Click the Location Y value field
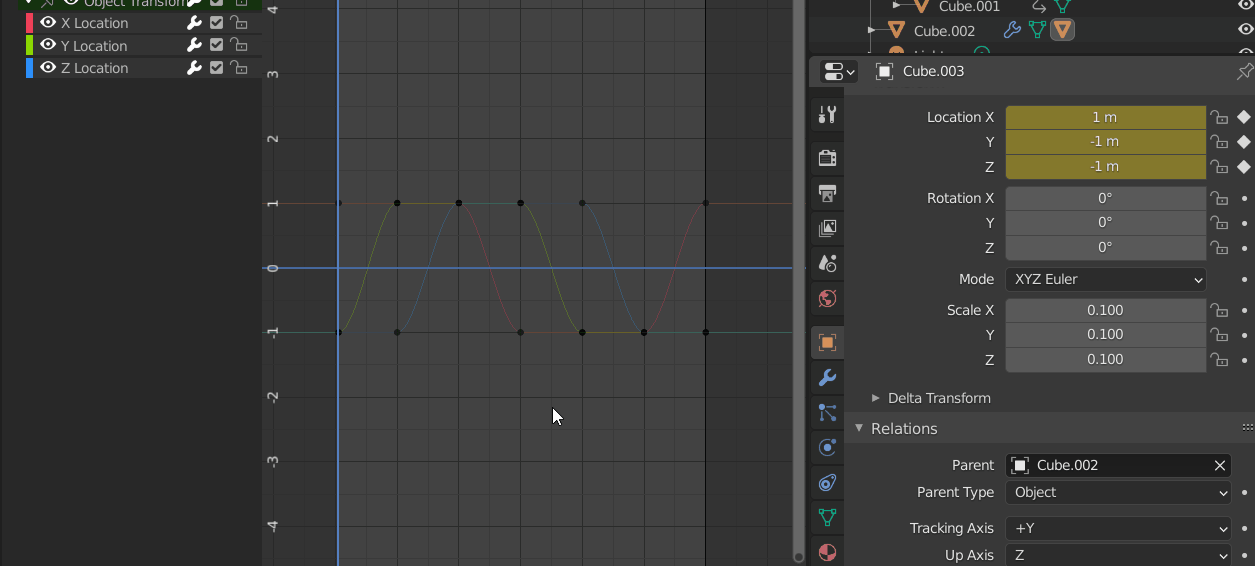Viewport: 1255px width, 566px height. tap(1106, 142)
